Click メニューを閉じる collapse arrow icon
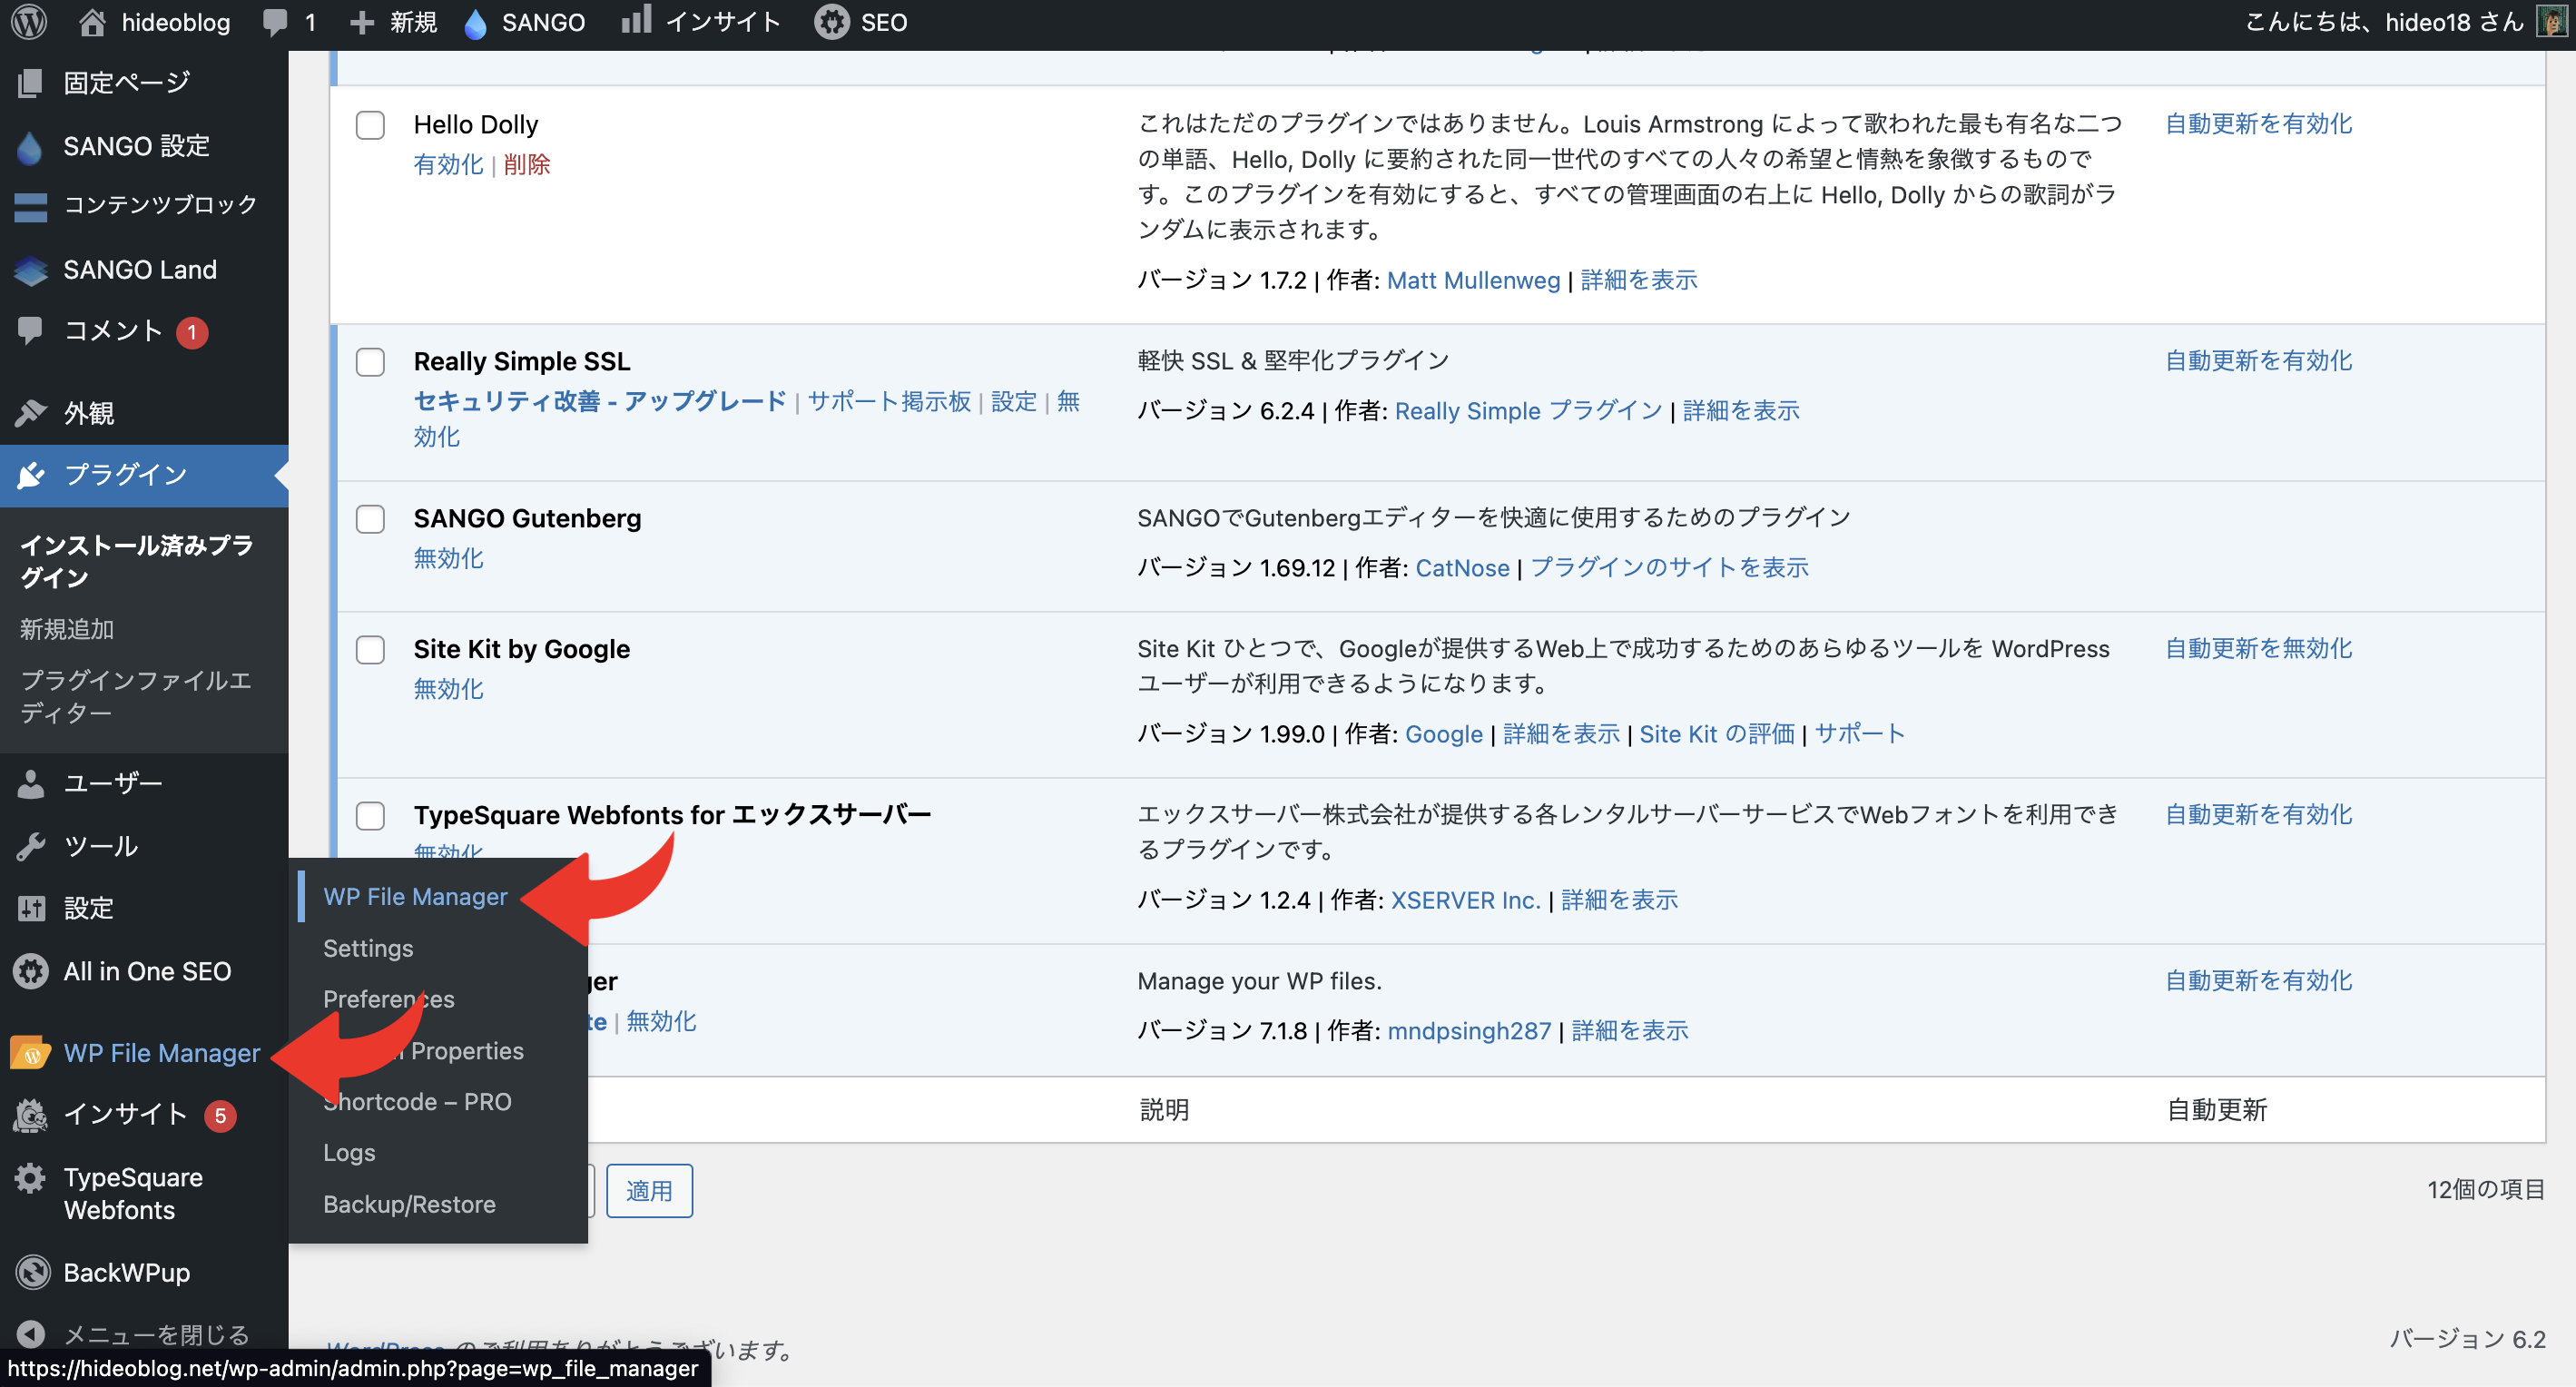This screenshot has width=2576, height=1387. 31,1333
